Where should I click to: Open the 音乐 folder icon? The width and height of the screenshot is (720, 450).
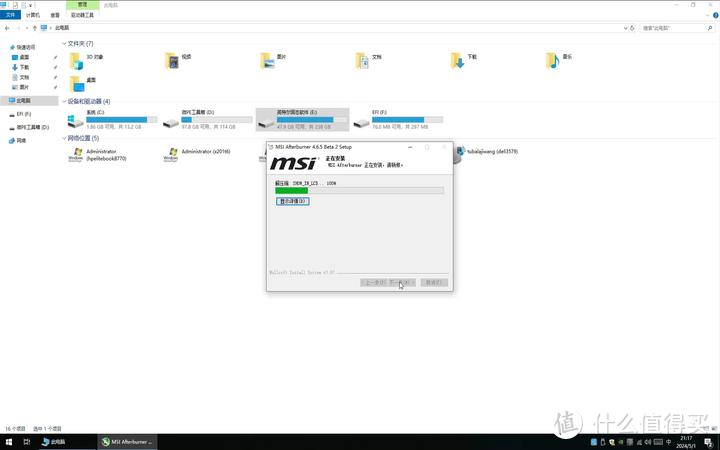click(553, 62)
